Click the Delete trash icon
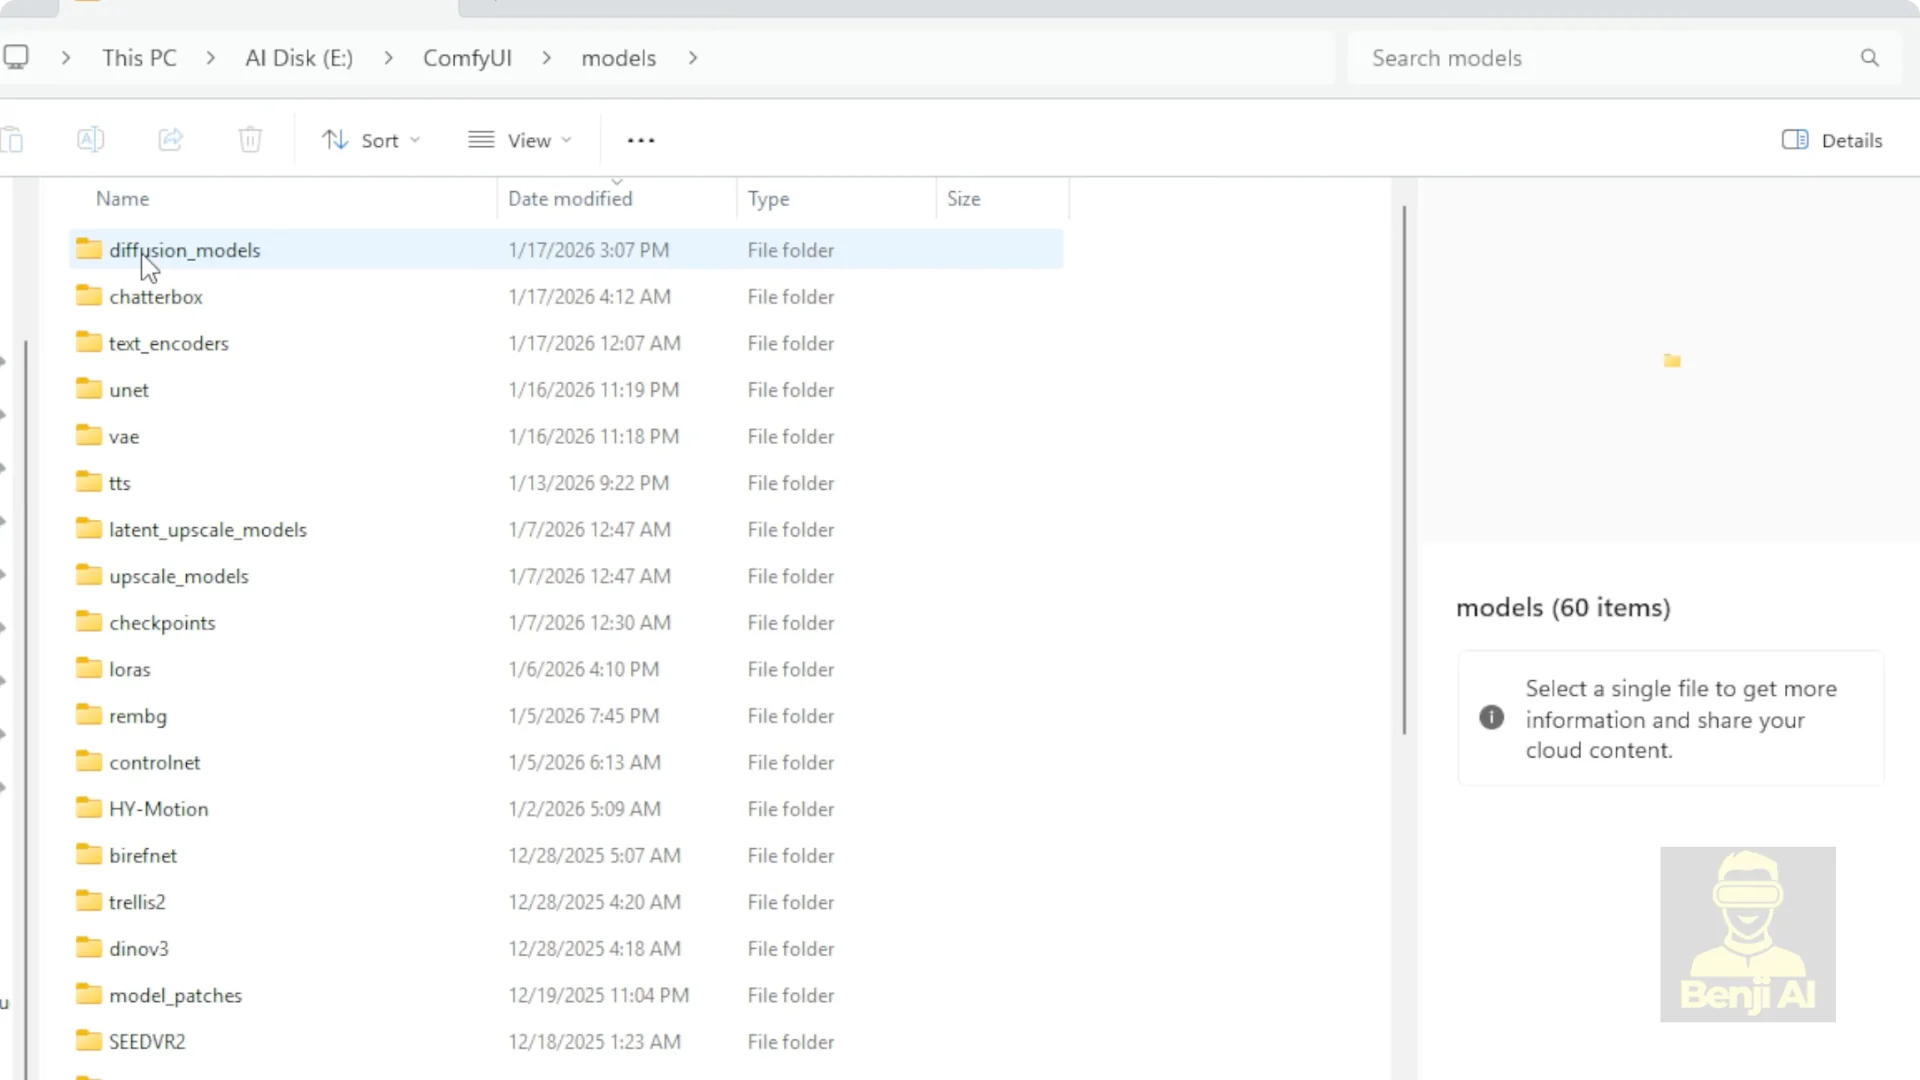This screenshot has width=1920, height=1080. 250,140
